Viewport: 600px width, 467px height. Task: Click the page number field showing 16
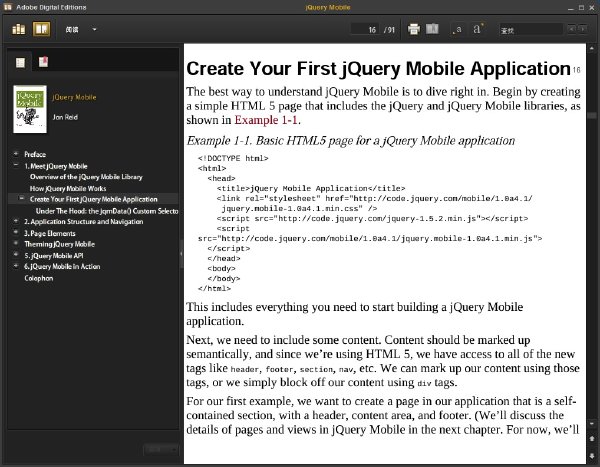click(365, 29)
